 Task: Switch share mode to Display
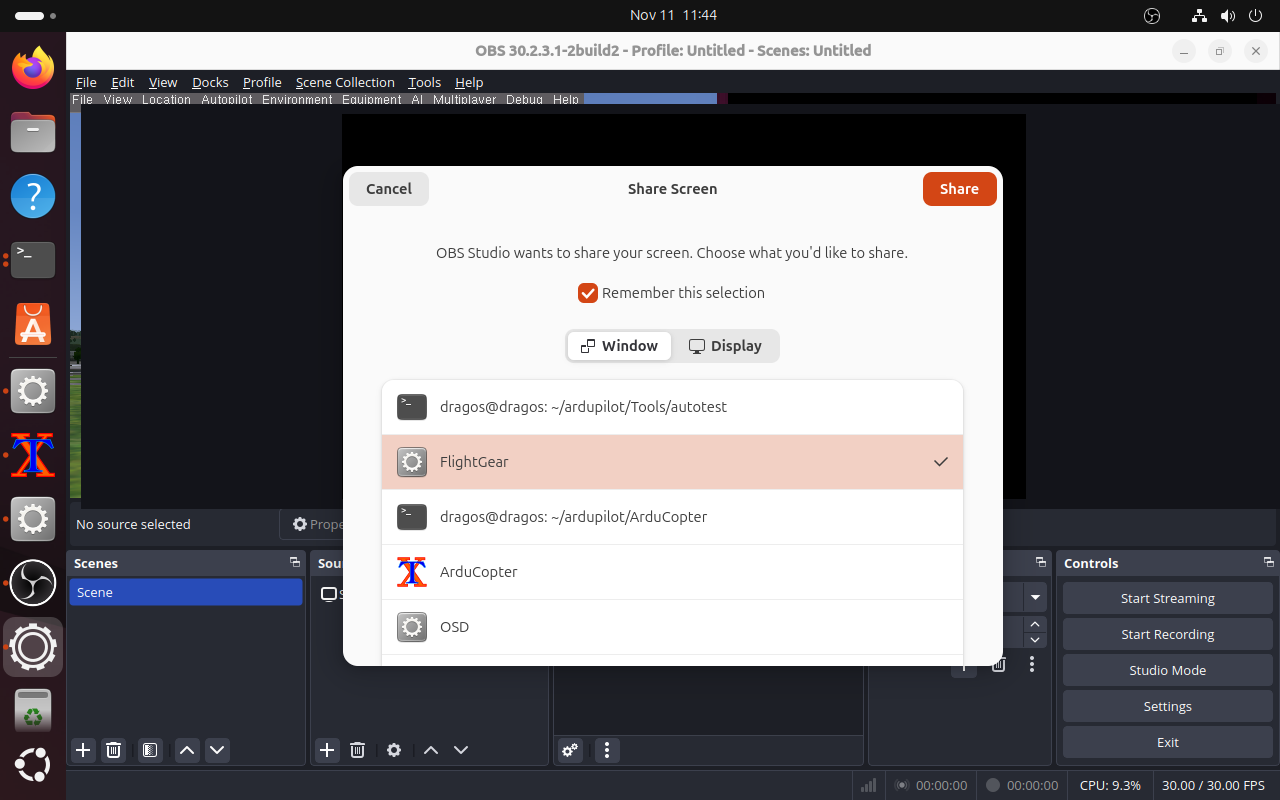725,346
